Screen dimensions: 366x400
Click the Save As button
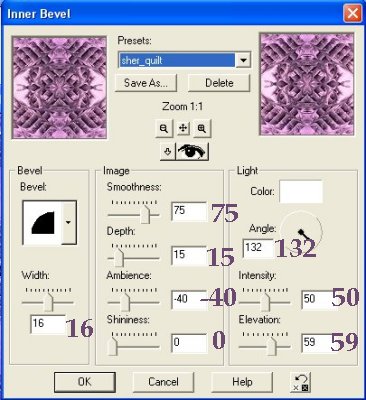click(x=146, y=83)
